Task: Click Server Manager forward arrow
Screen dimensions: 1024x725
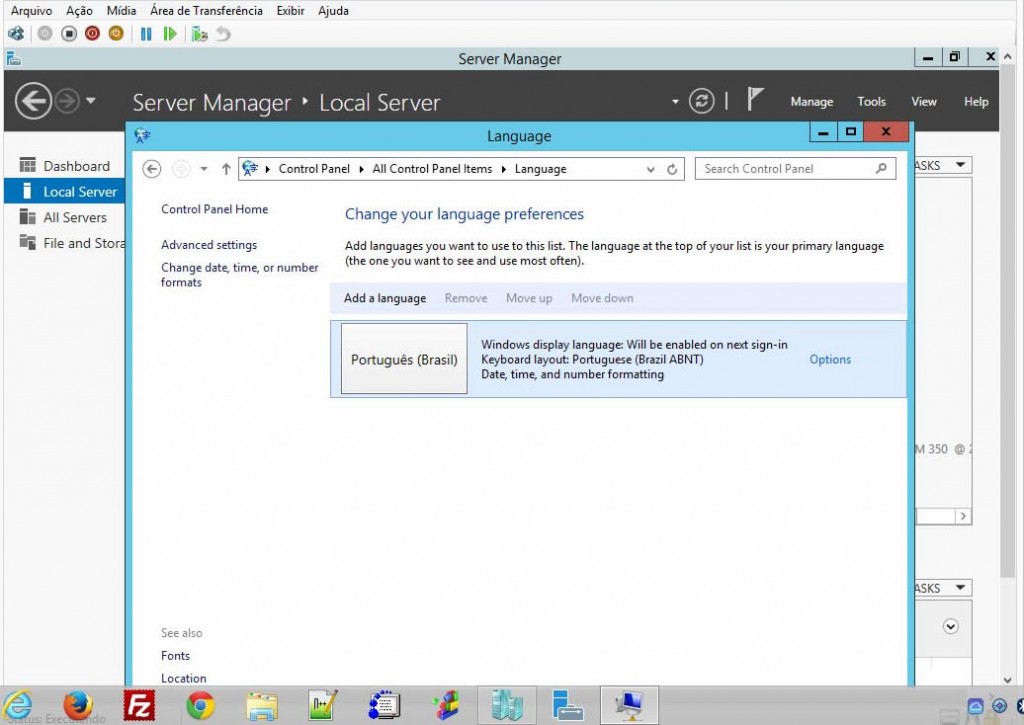Action: (x=67, y=101)
